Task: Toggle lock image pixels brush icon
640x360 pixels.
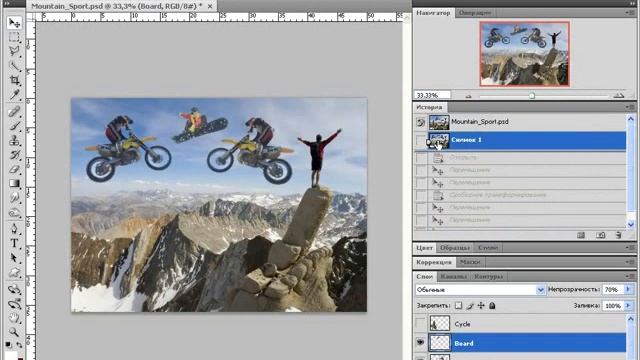Action: click(x=470, y=306)
